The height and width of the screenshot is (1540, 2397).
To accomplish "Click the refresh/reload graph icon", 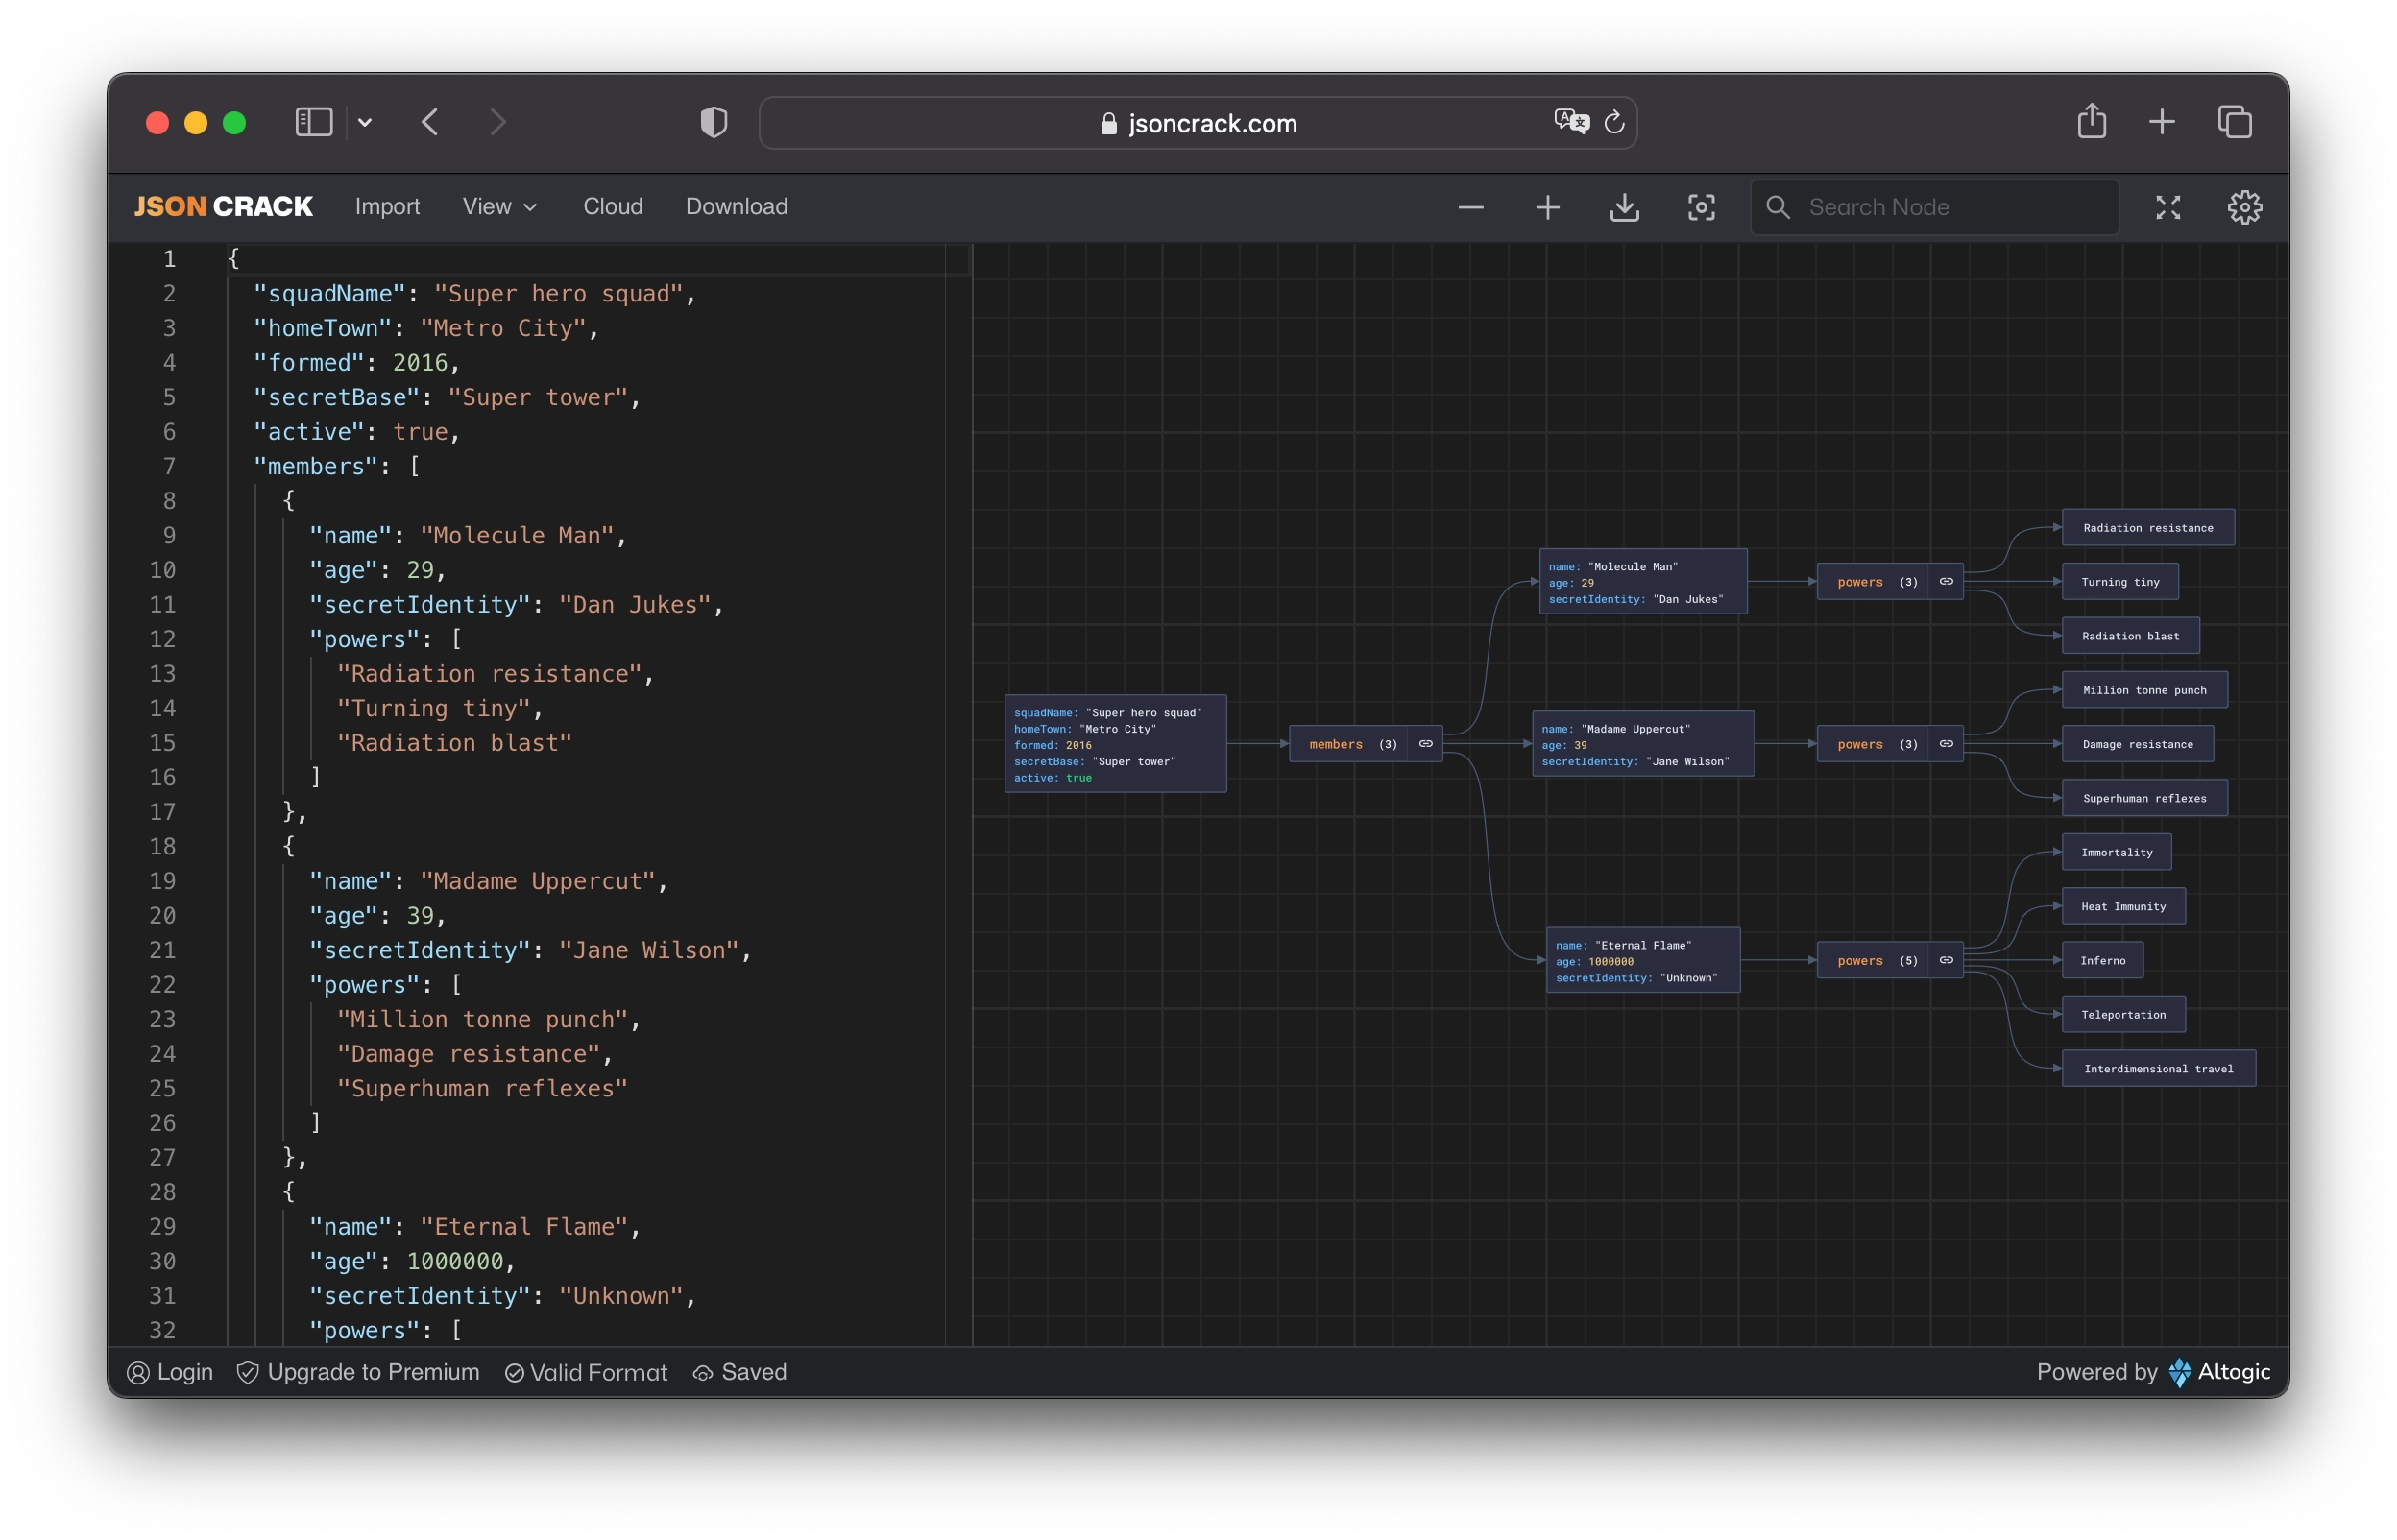I will [x=1614, y=120].
